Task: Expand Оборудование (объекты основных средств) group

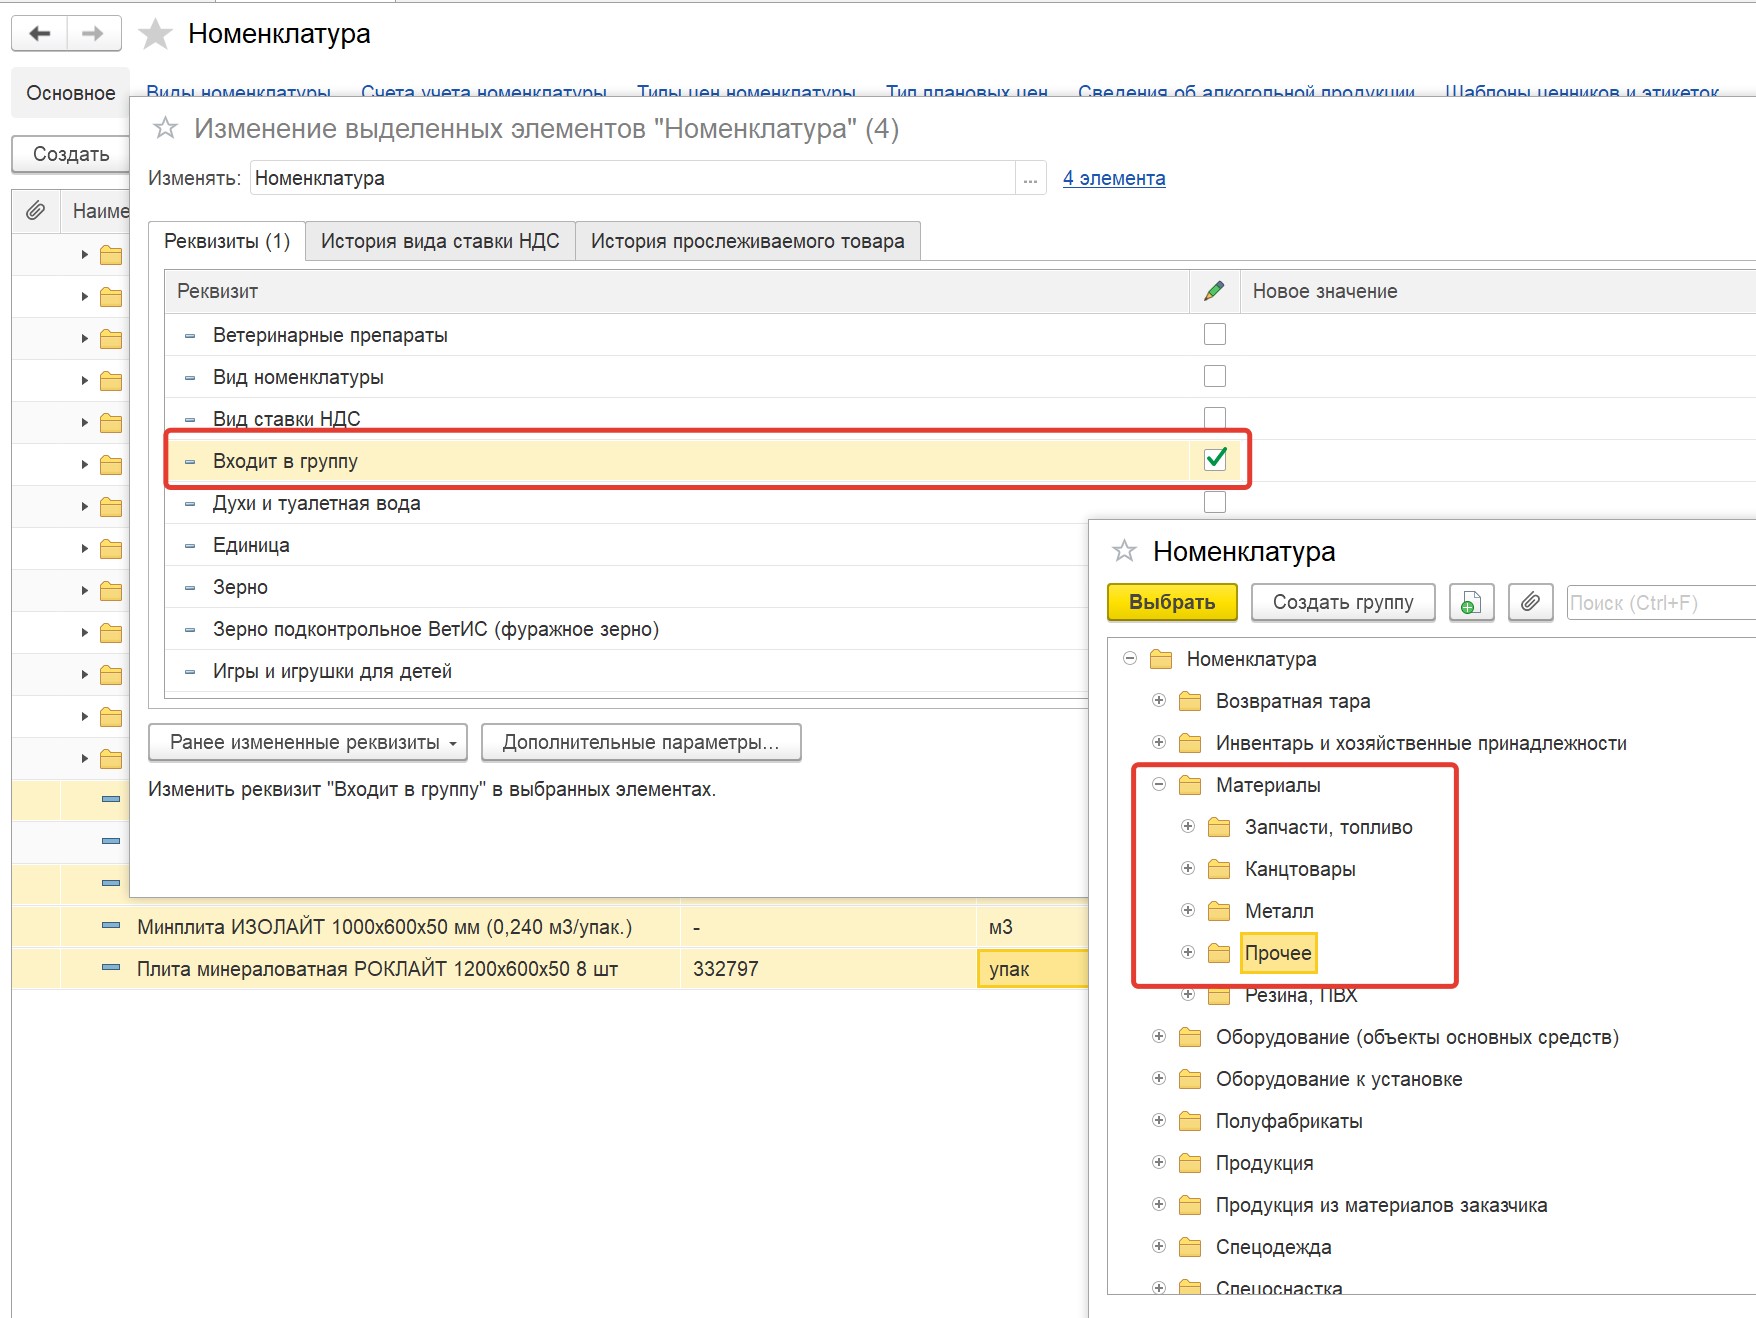Action: (1159, 1036)
